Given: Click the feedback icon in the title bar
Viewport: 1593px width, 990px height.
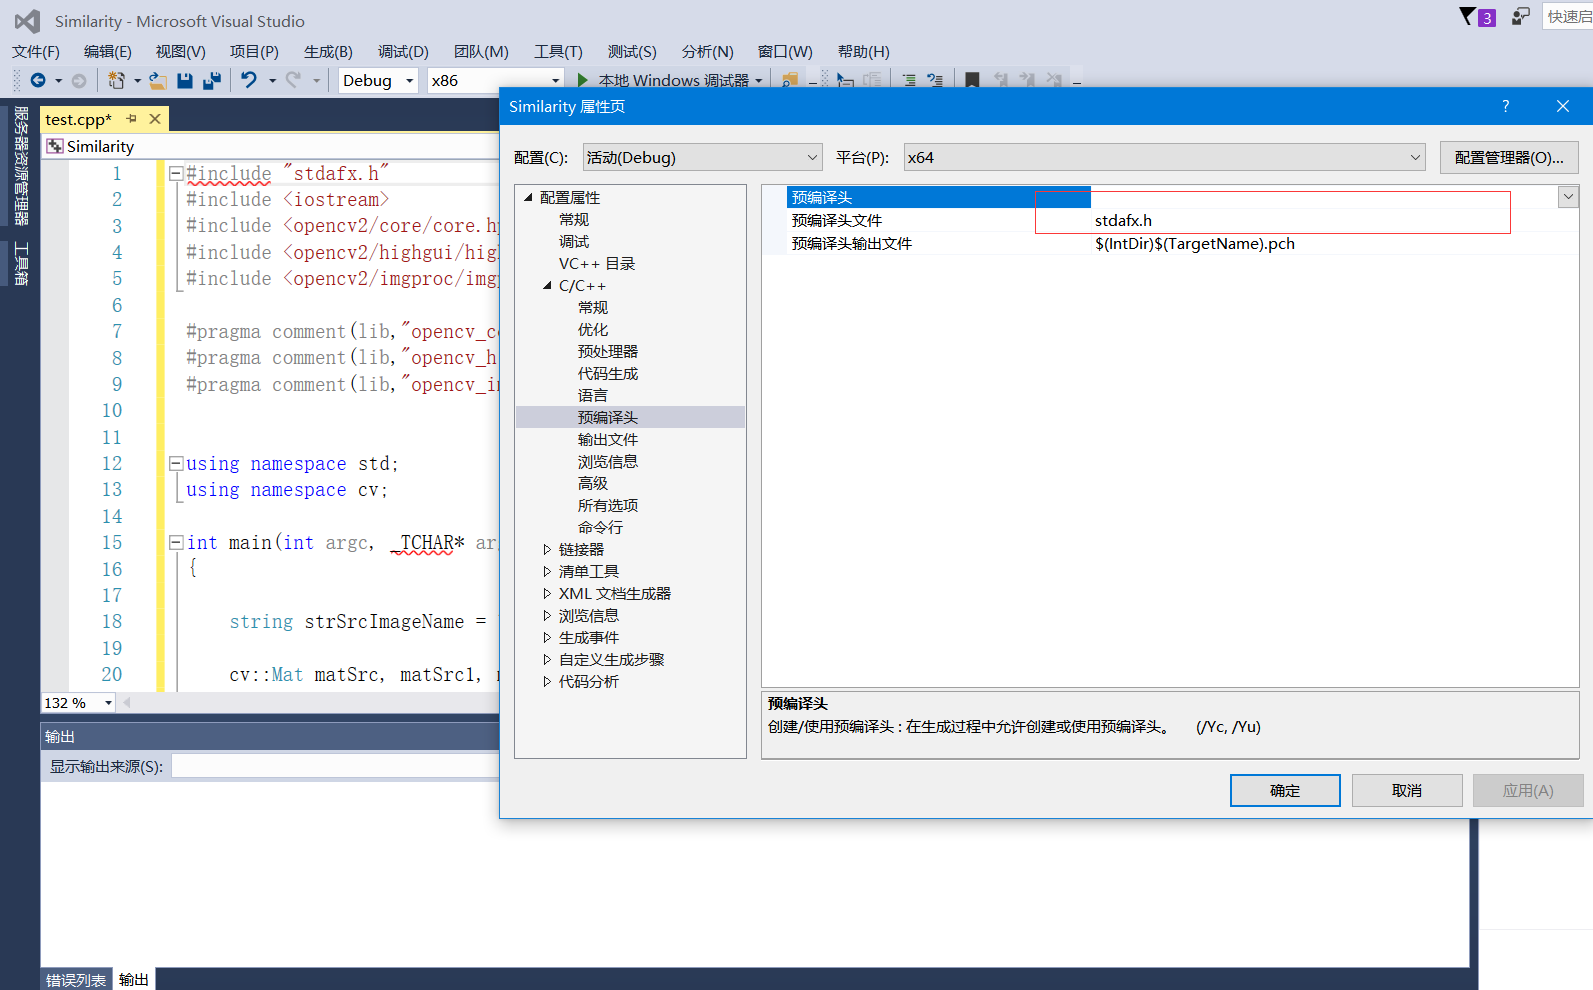Looking at the screenshot, I should (x=1521, y=16).
